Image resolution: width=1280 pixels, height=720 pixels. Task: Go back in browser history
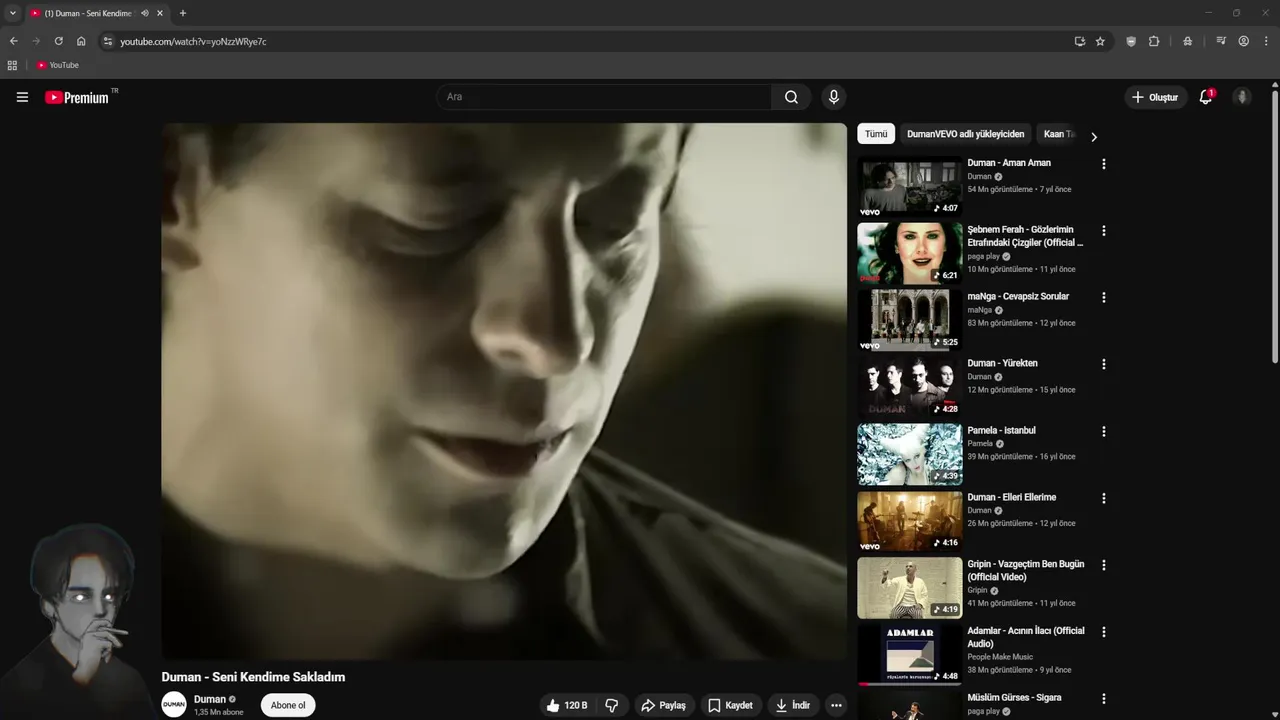[x=13, y=41]
